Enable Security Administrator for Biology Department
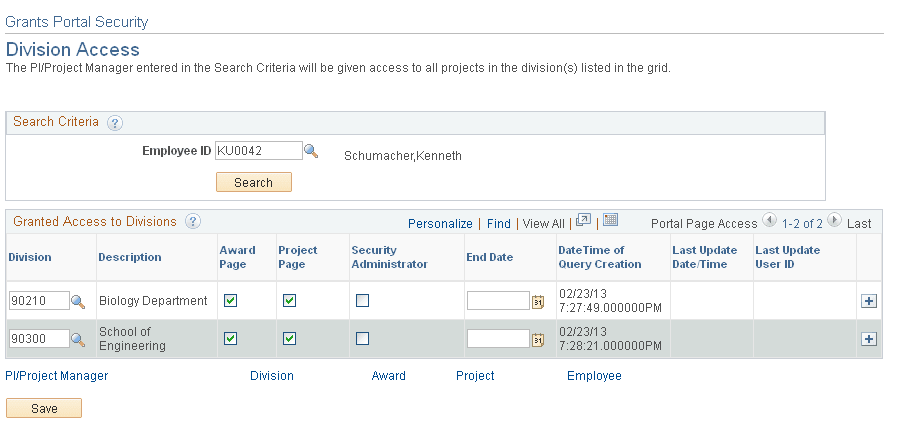 coord(362,300)
